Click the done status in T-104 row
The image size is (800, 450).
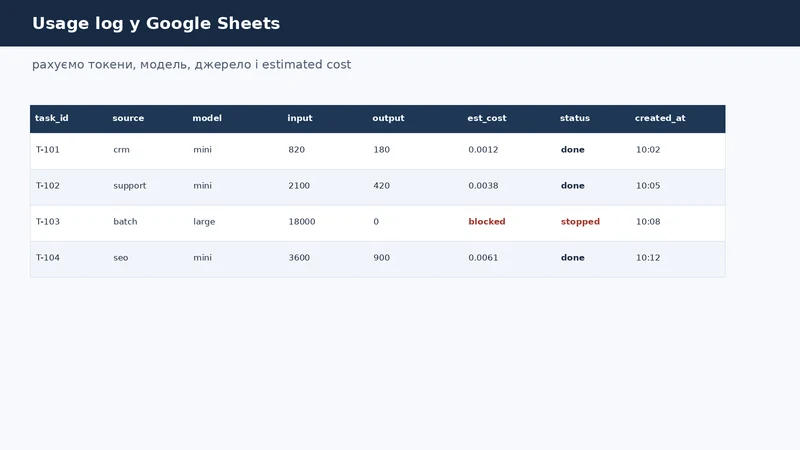pos(572,258)
